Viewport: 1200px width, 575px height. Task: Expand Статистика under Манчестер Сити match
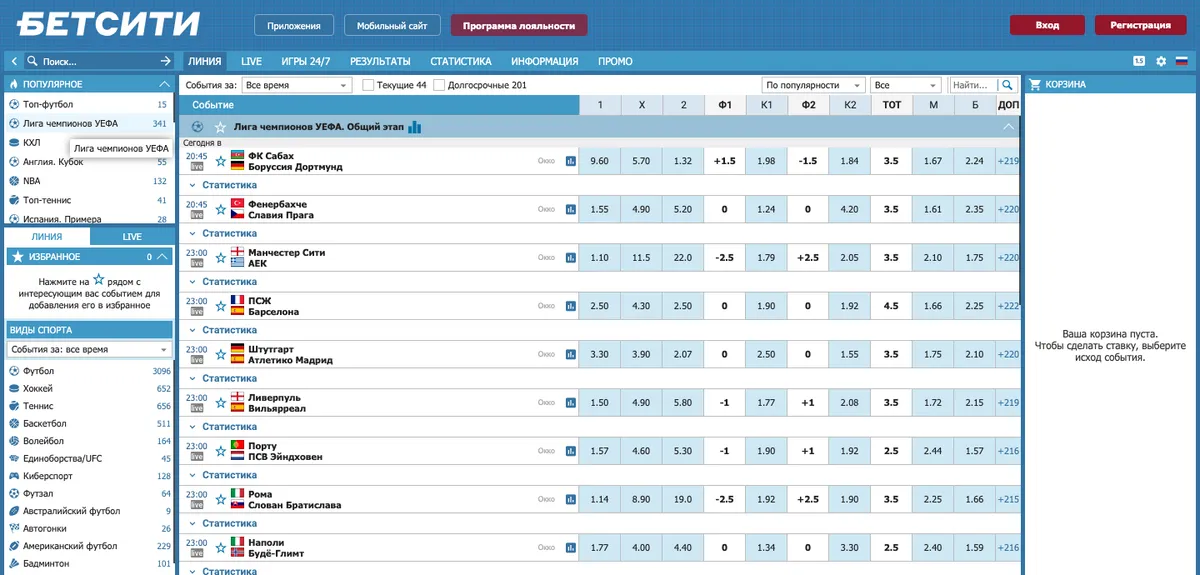click(x=229, y=282)
